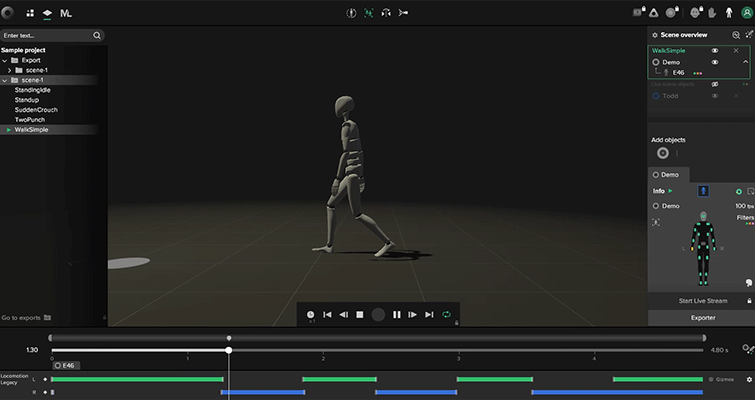Collapse the scene-1 project folder

[5, 80]
